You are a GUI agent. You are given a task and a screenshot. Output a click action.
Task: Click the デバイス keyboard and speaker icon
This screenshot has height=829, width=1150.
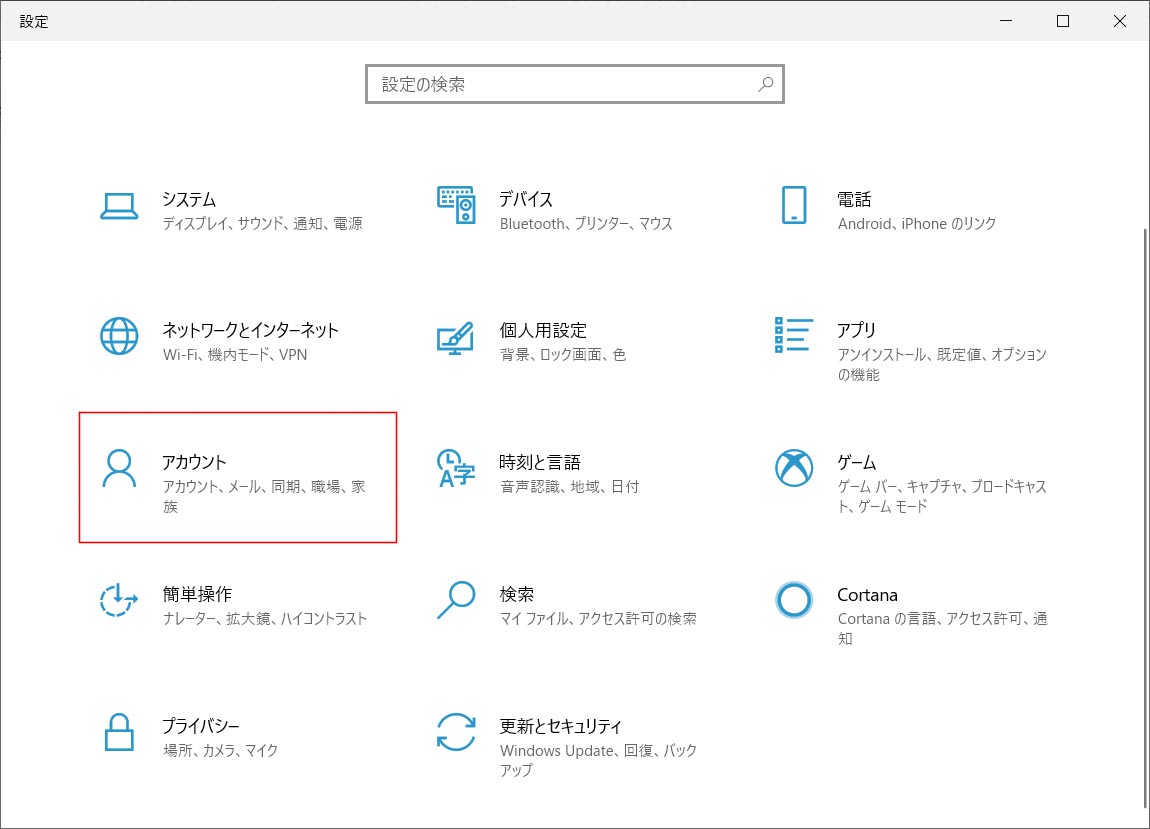(456, 205)
